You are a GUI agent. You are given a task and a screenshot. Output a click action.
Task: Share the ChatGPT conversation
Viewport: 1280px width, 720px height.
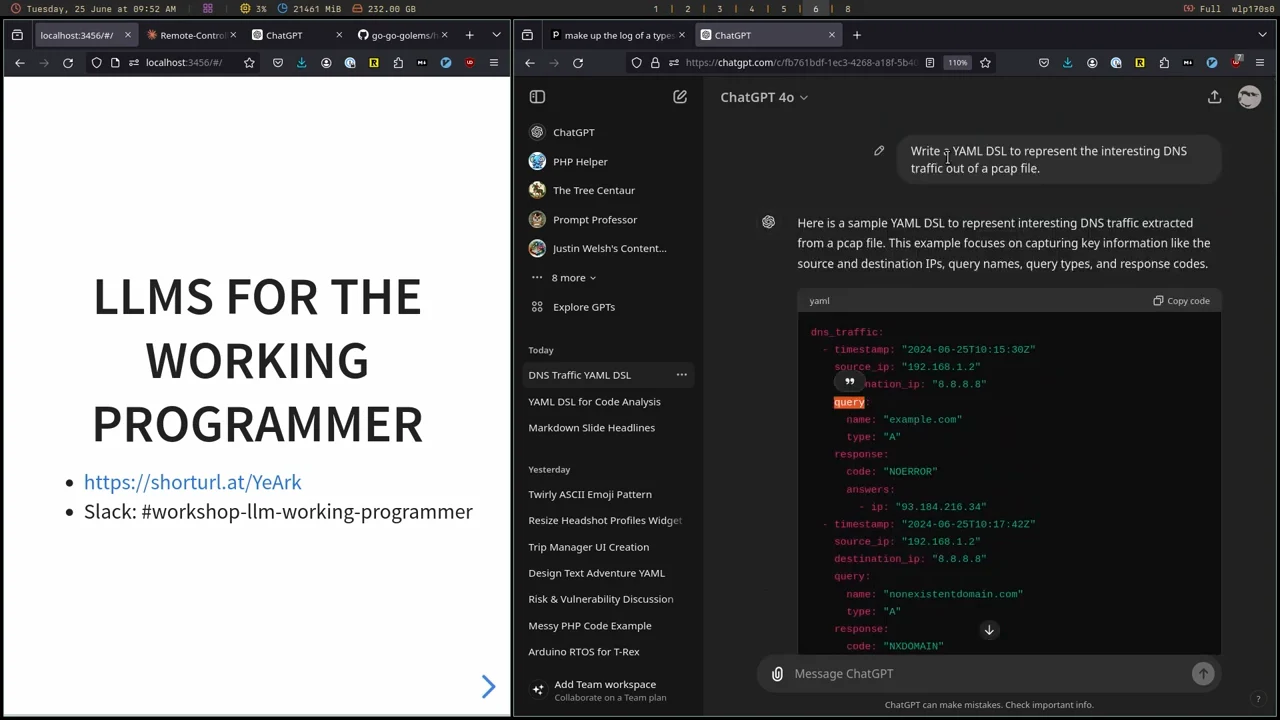(1214, 97)
